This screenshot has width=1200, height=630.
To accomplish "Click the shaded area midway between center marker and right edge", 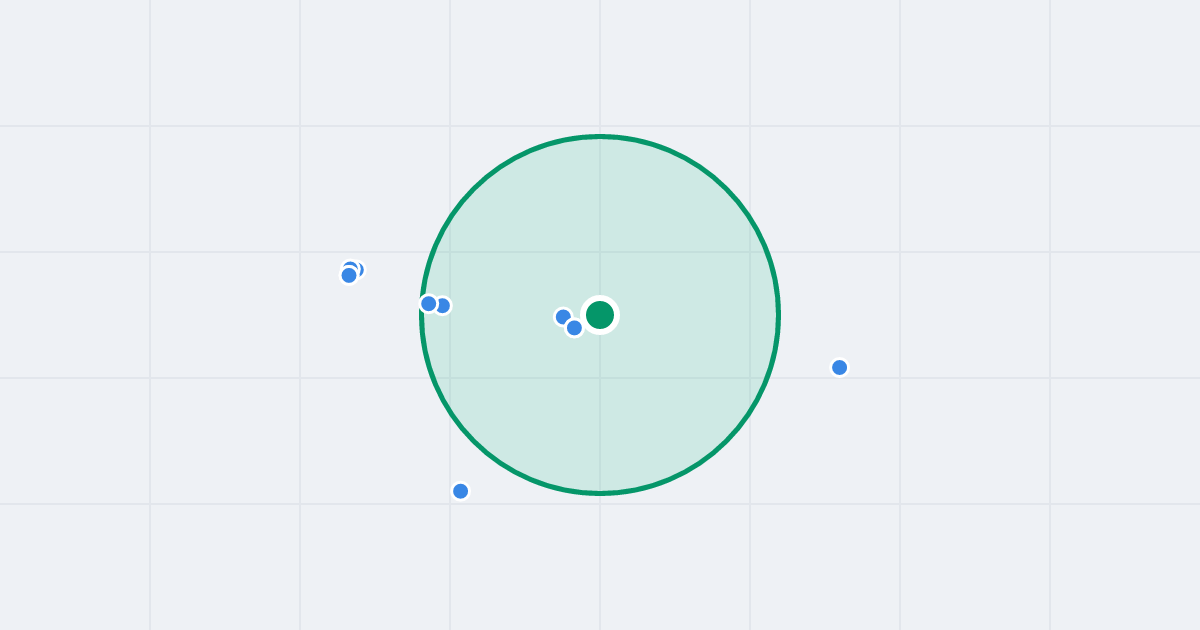I will pos(689,315).
